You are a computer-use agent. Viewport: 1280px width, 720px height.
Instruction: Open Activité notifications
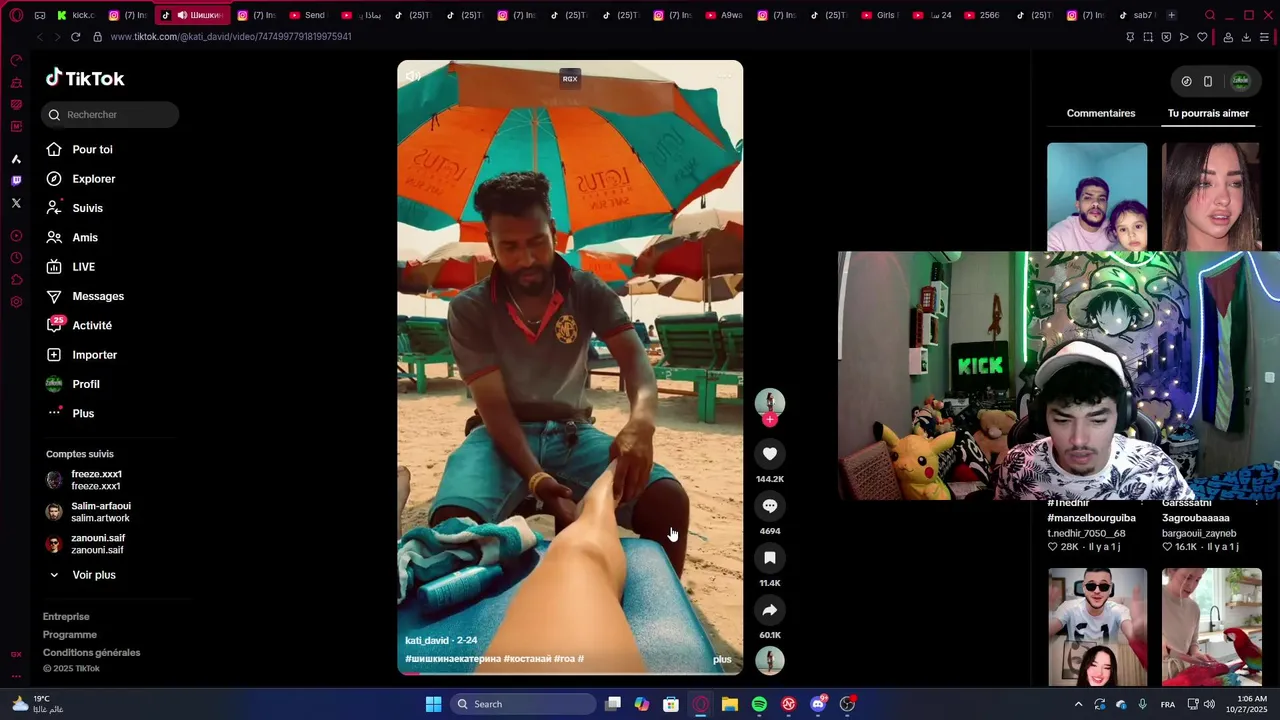click(92, 326)
